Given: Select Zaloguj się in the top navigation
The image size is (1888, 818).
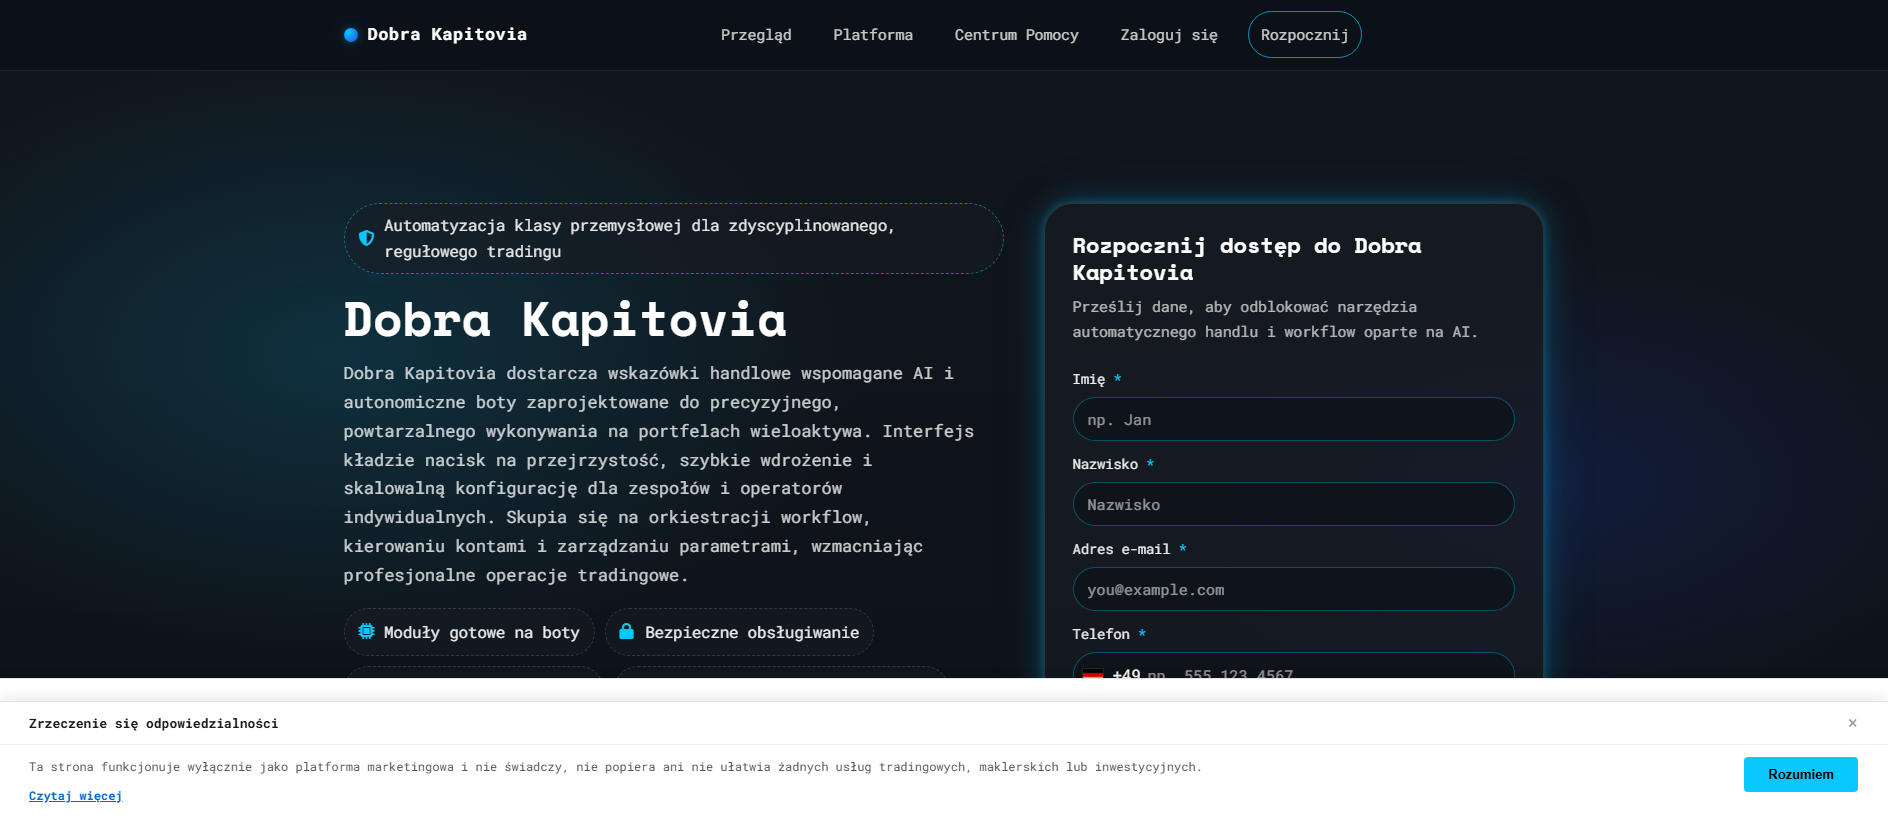Looking at the screenshot, I should pos(1169,35).
